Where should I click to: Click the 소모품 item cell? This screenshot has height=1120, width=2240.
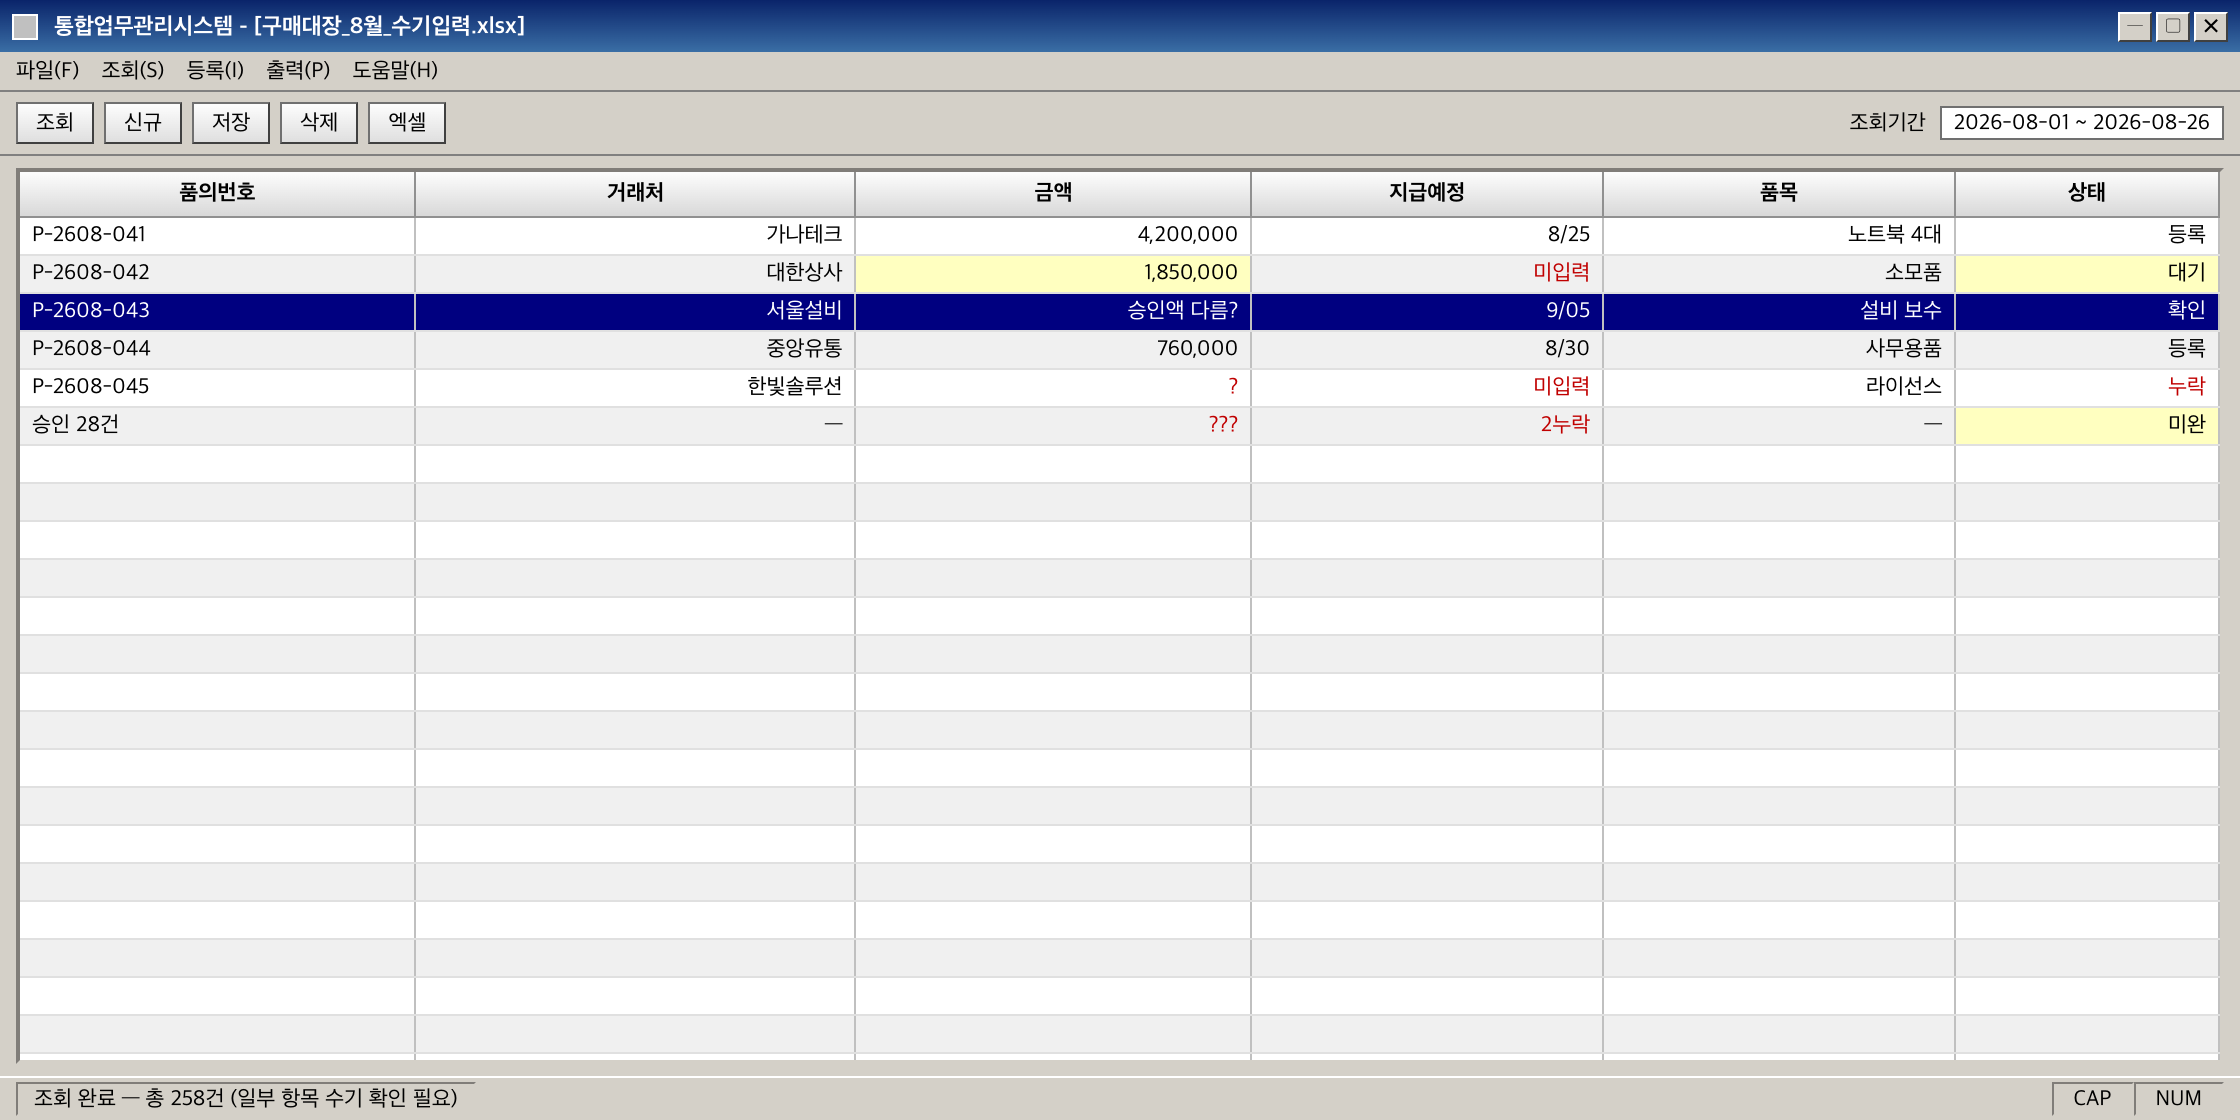point(1779,273)
